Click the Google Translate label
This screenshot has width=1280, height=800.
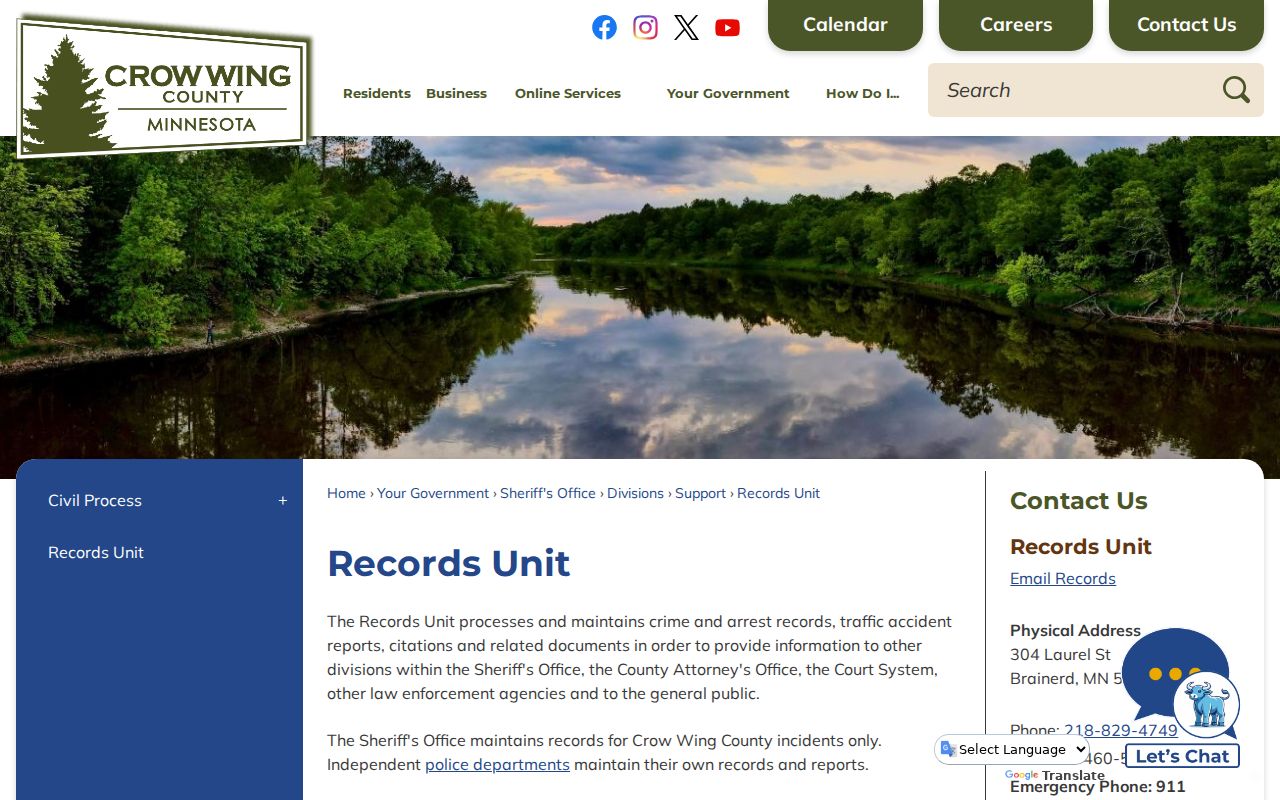pos(1054,776)
